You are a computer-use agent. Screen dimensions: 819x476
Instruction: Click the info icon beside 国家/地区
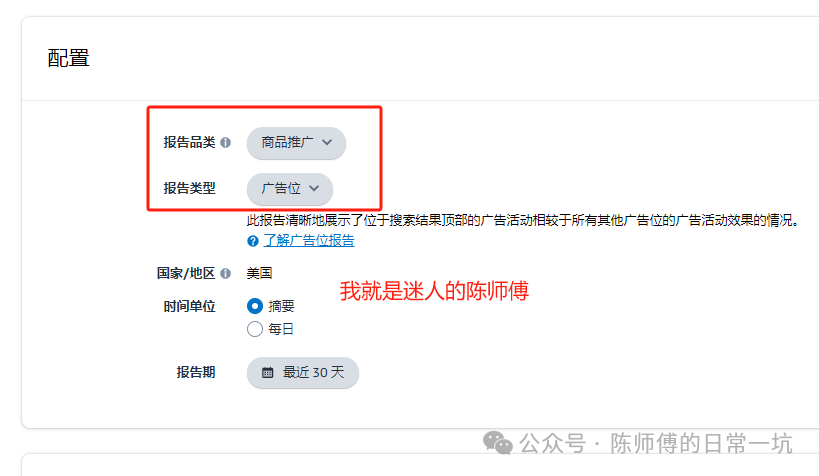coord(226,273)
